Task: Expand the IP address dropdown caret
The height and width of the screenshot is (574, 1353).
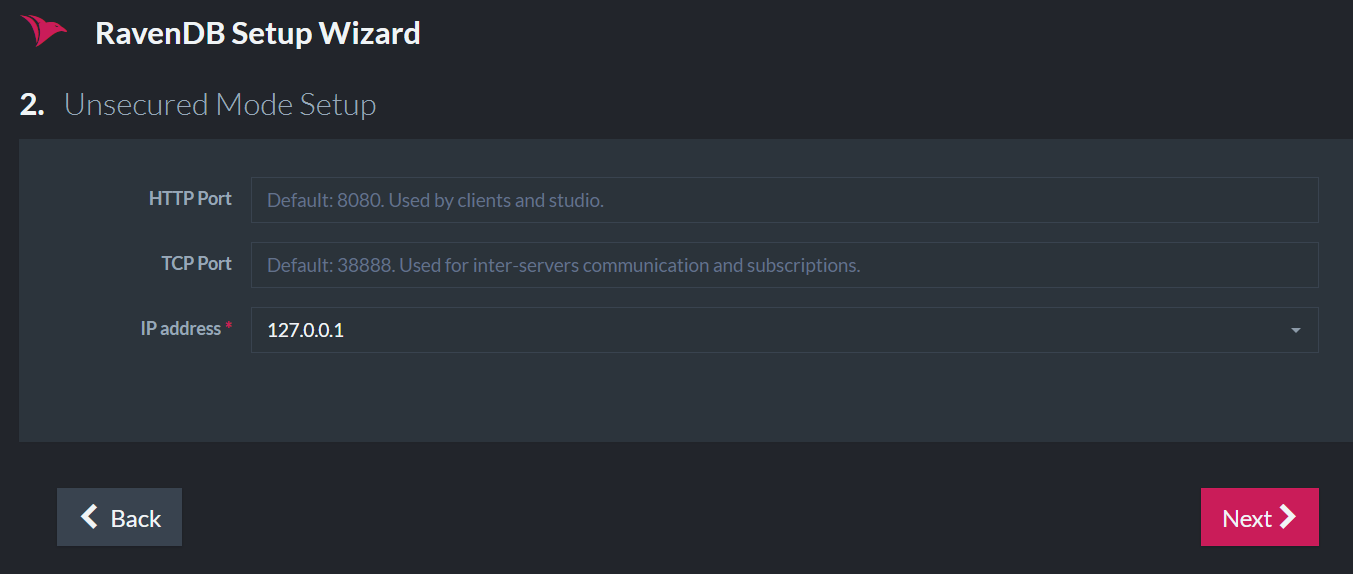Action: point(1296,330)
